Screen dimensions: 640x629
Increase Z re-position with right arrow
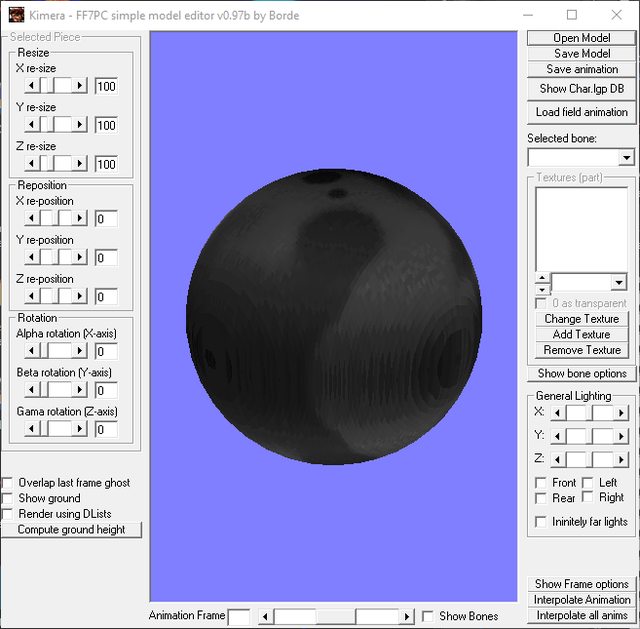click(x=80, y=296)
